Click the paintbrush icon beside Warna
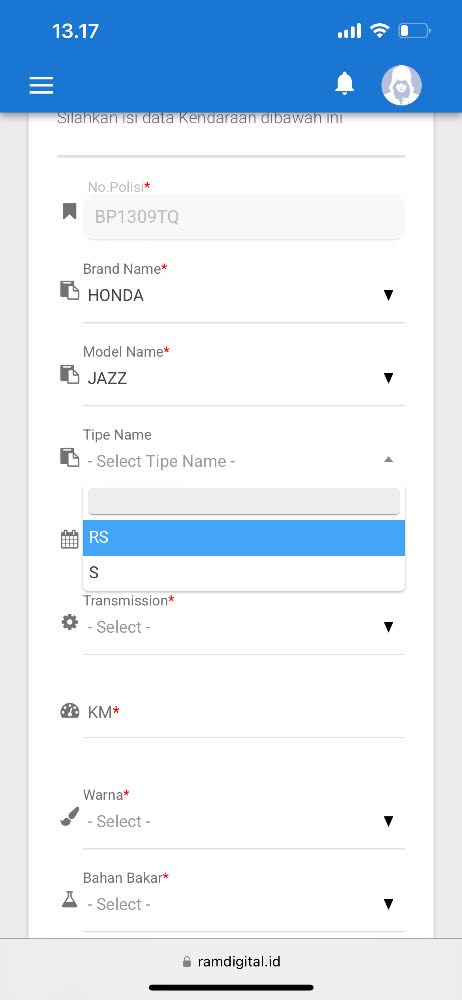This screenshot has height=1000, width=462. (x=70, y=817)
